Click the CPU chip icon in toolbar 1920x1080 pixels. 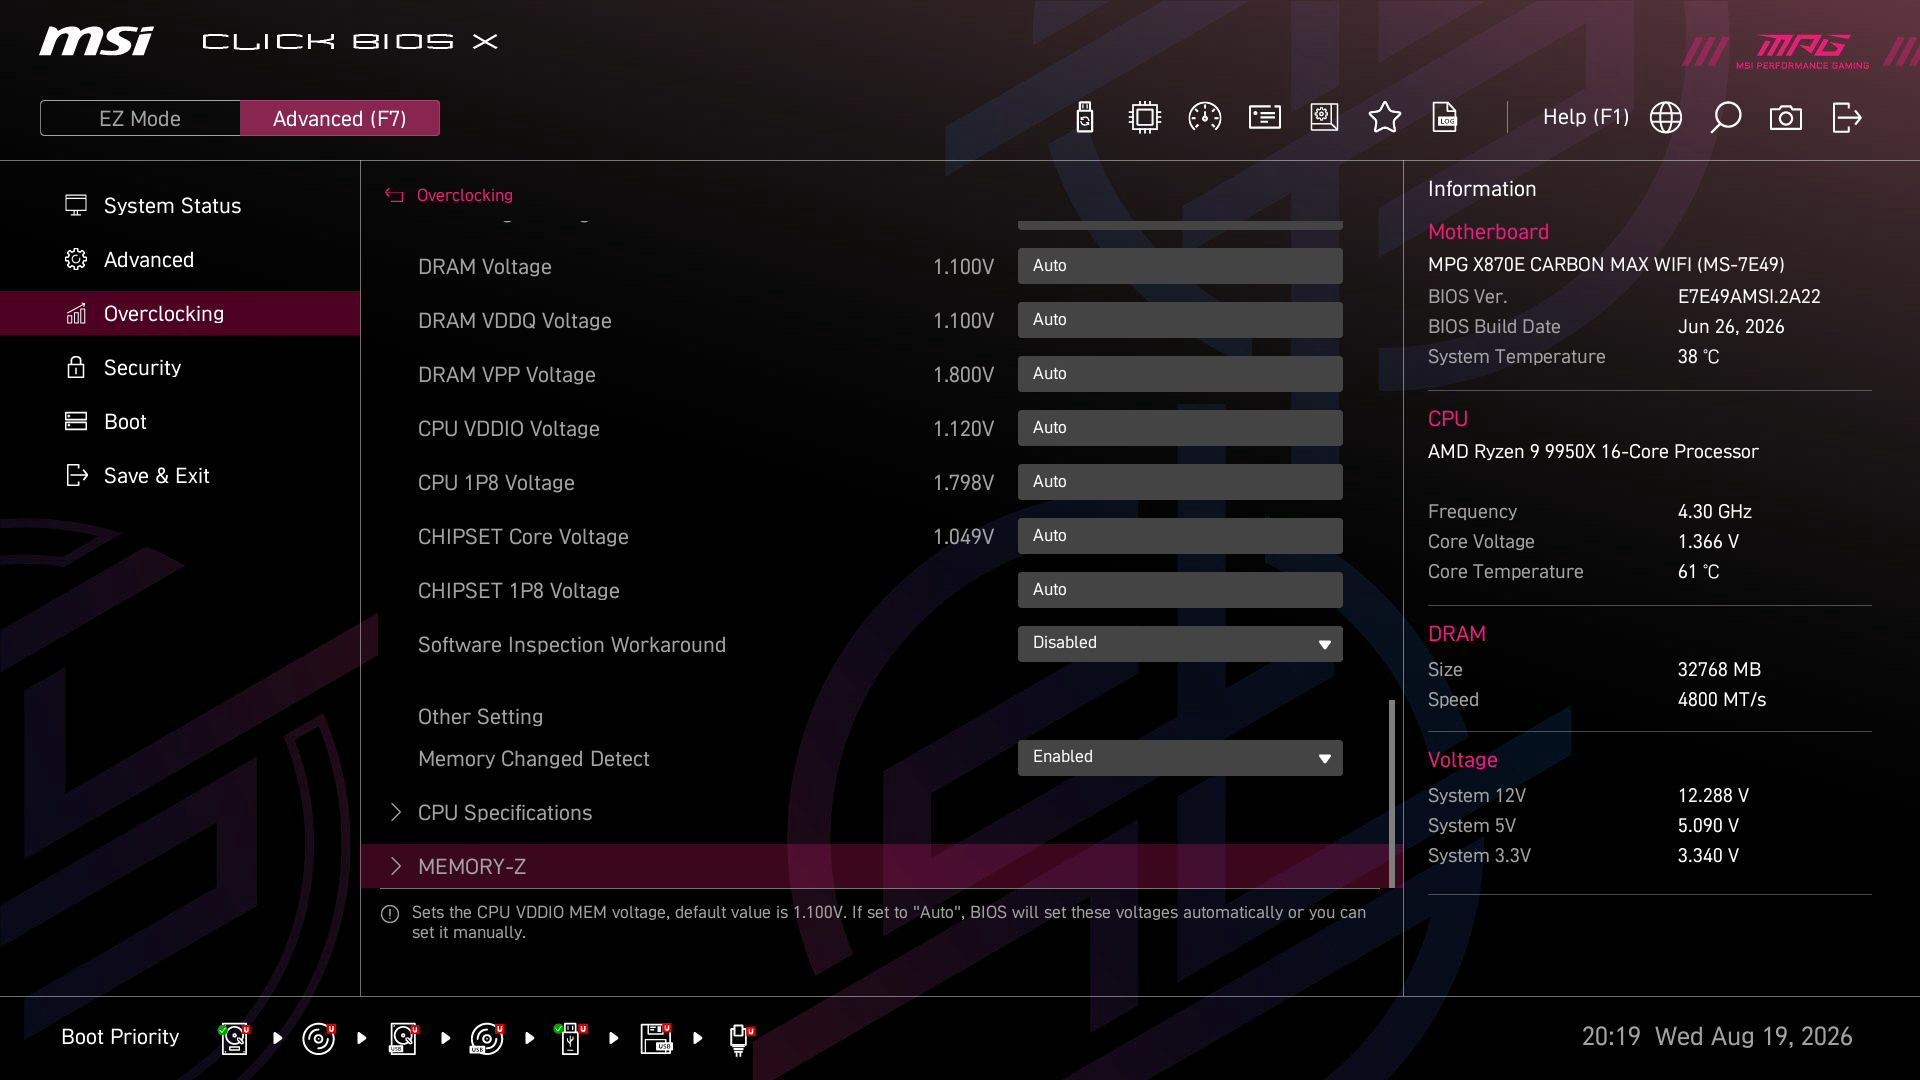coord(1144,118)
